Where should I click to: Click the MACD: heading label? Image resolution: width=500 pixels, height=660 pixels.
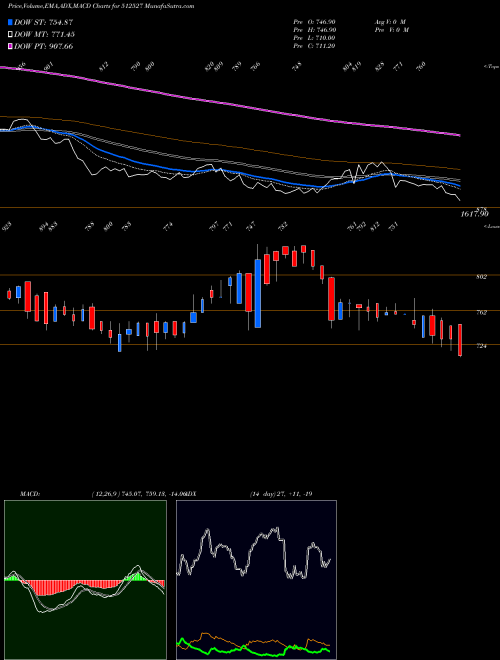click(x=29, y=493)
